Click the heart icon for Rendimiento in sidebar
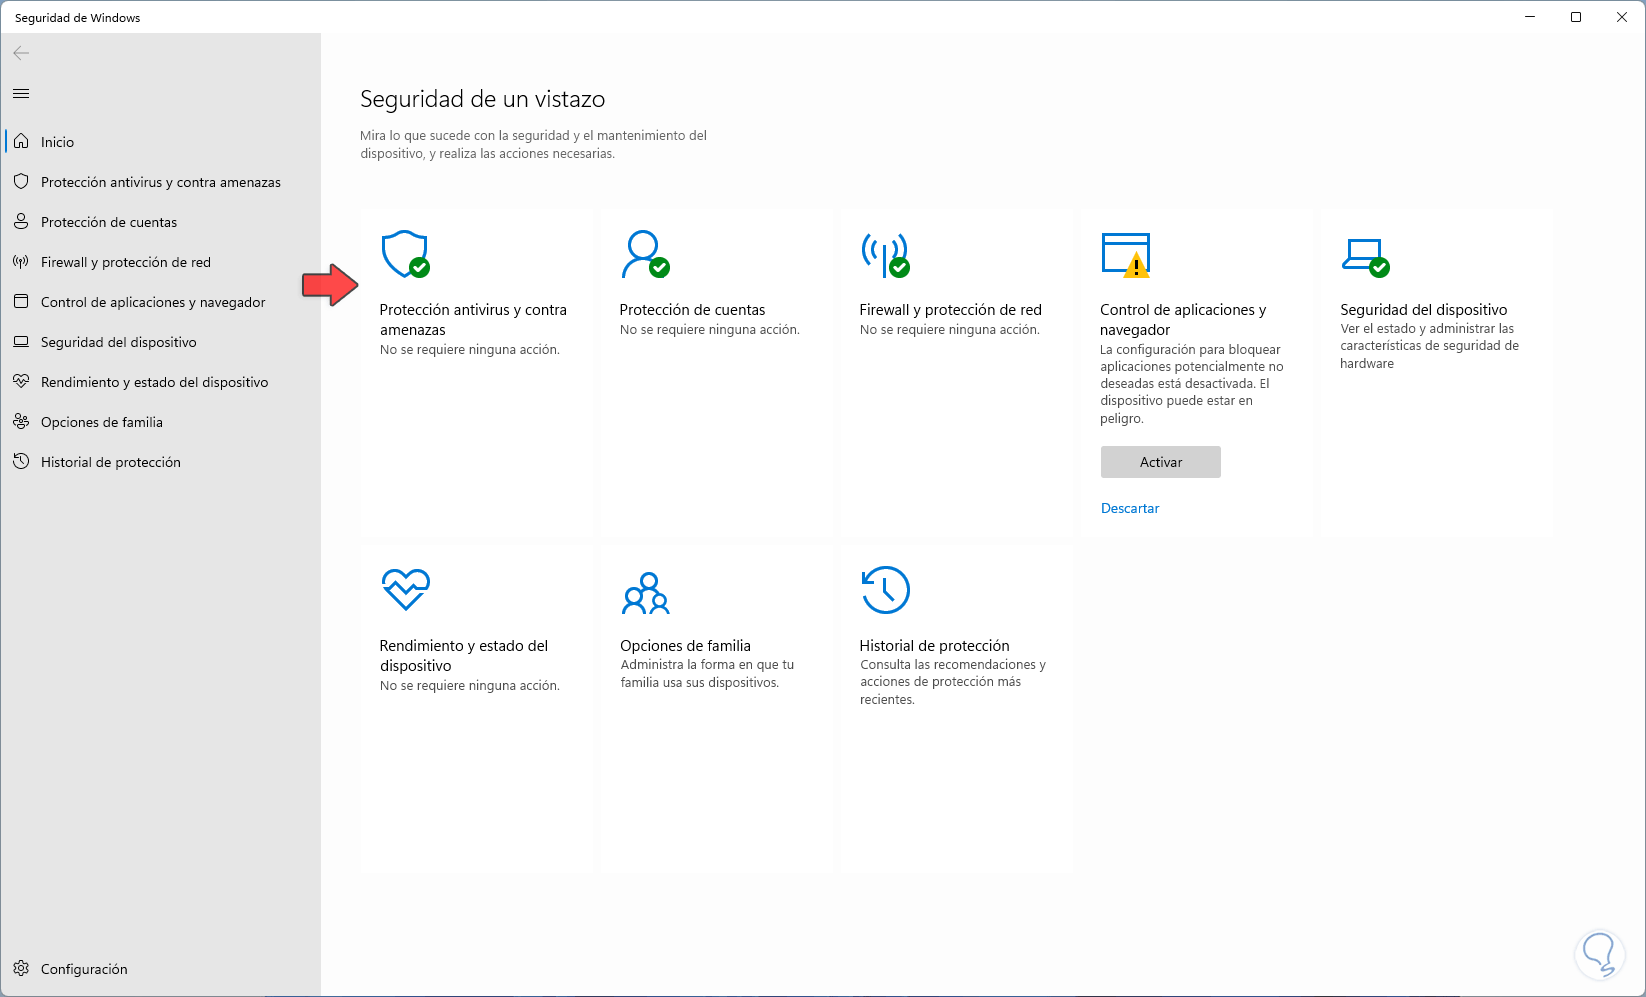 [21, 381]
